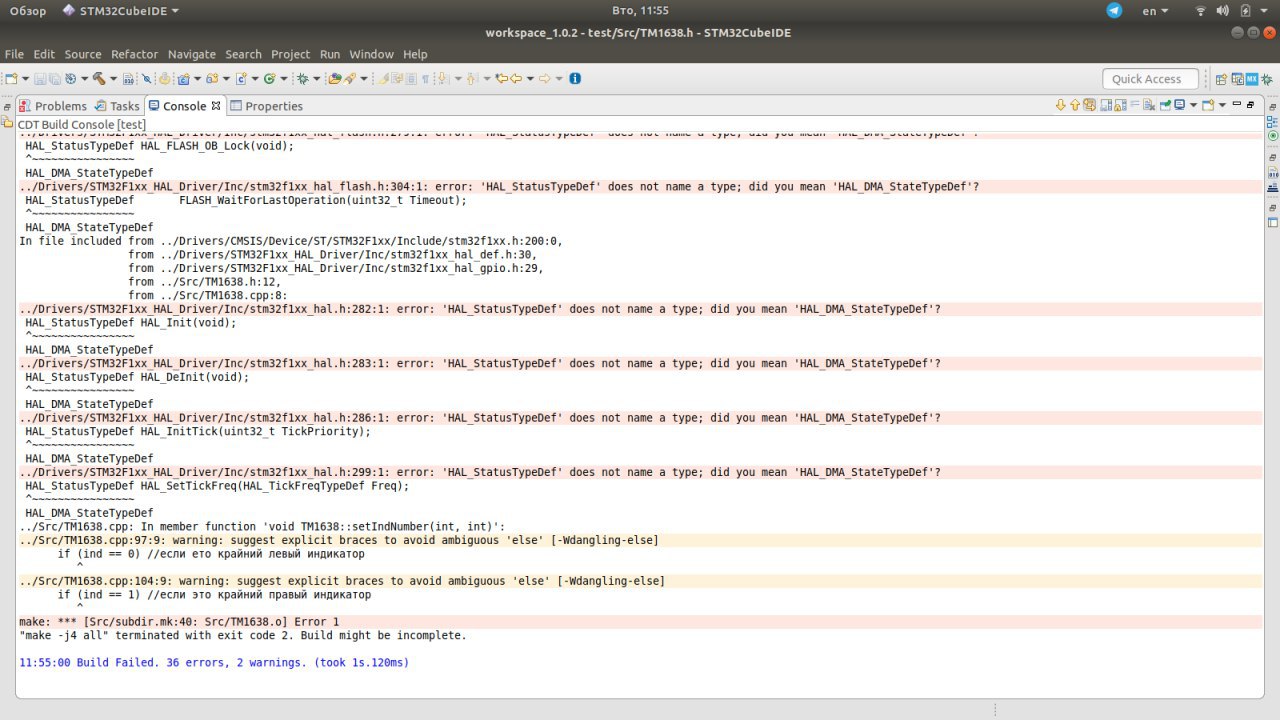Open the Project menu
The image size is (1280, 720).
(290, 54)
